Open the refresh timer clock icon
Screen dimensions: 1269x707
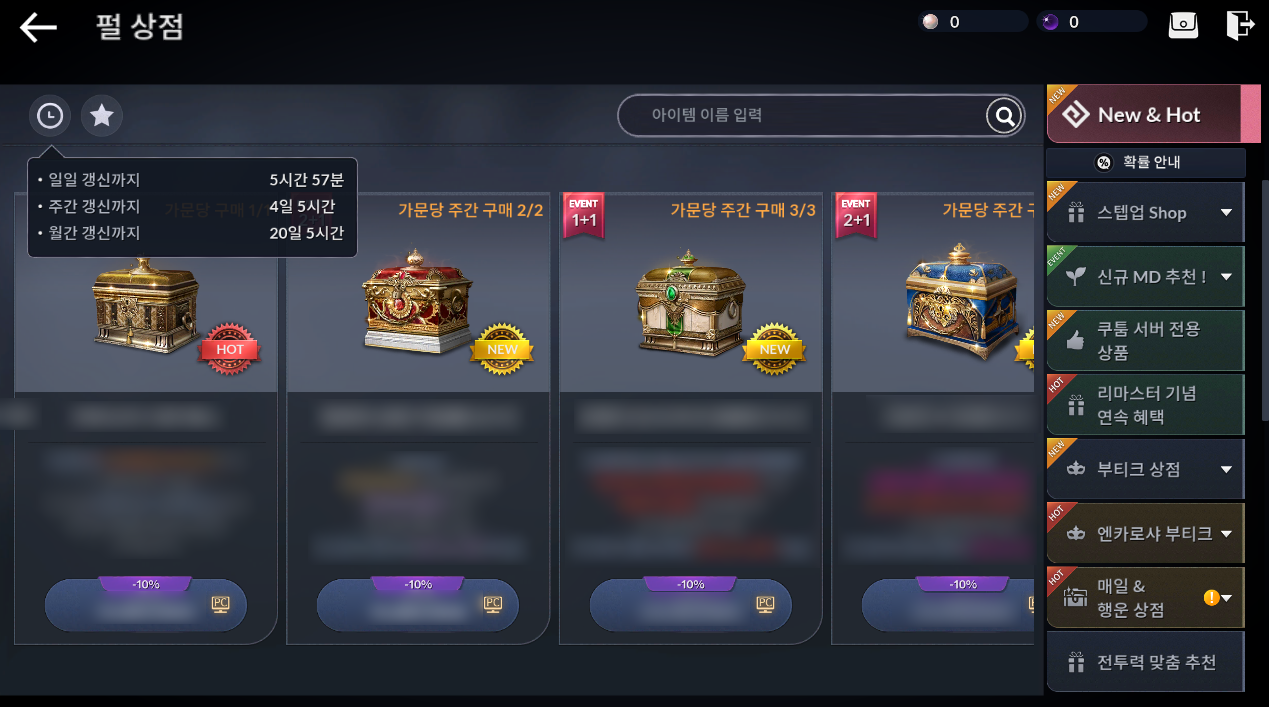point(50,117)
